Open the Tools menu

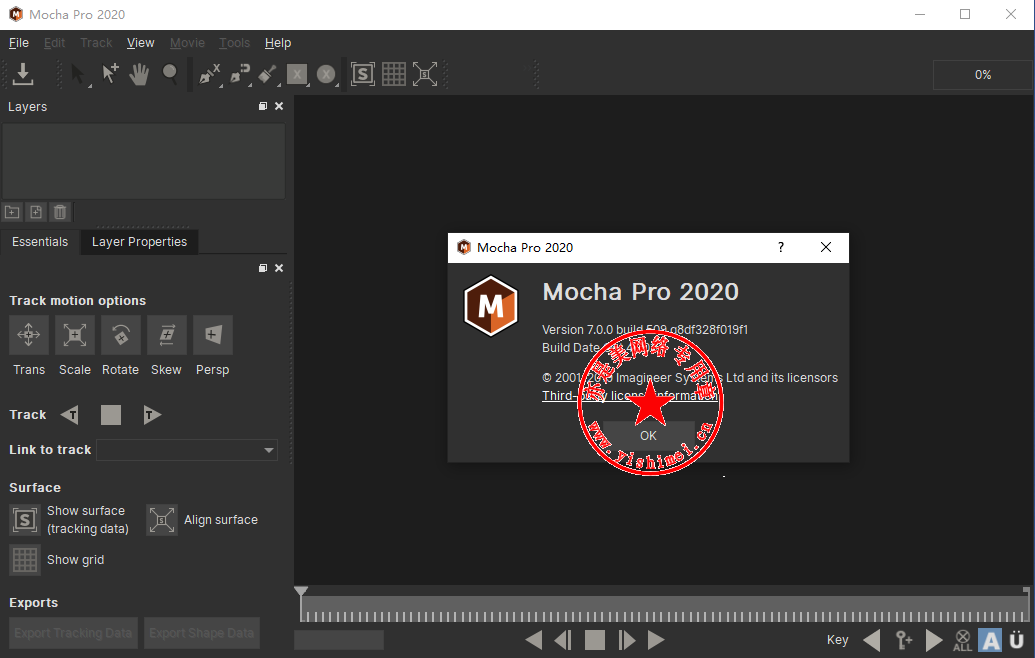[234, 43]
